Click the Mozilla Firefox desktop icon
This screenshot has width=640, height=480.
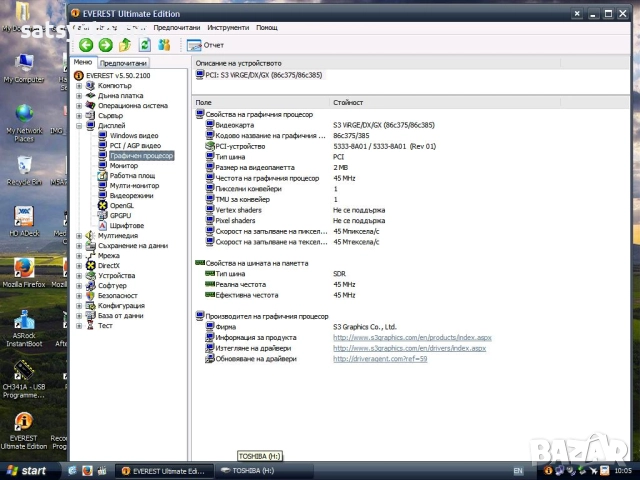(x=24, y=273)
